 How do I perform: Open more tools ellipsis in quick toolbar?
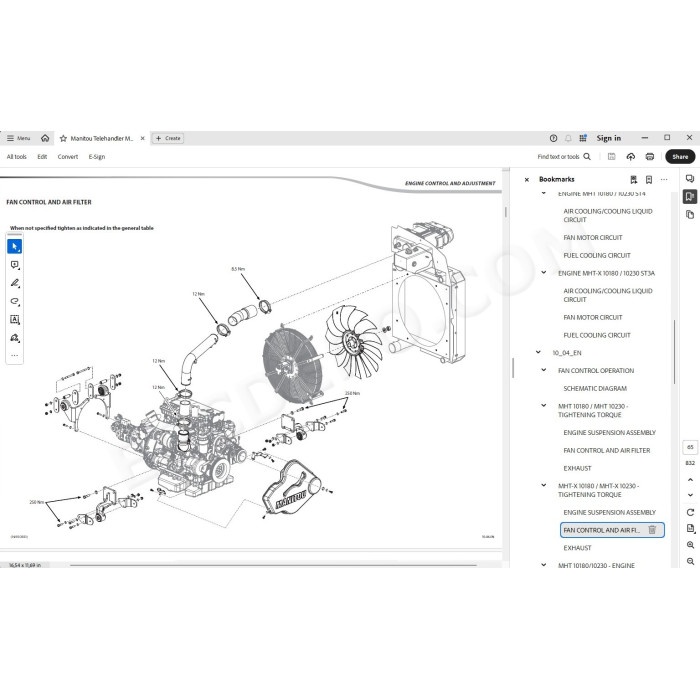(x=15, y=356)
